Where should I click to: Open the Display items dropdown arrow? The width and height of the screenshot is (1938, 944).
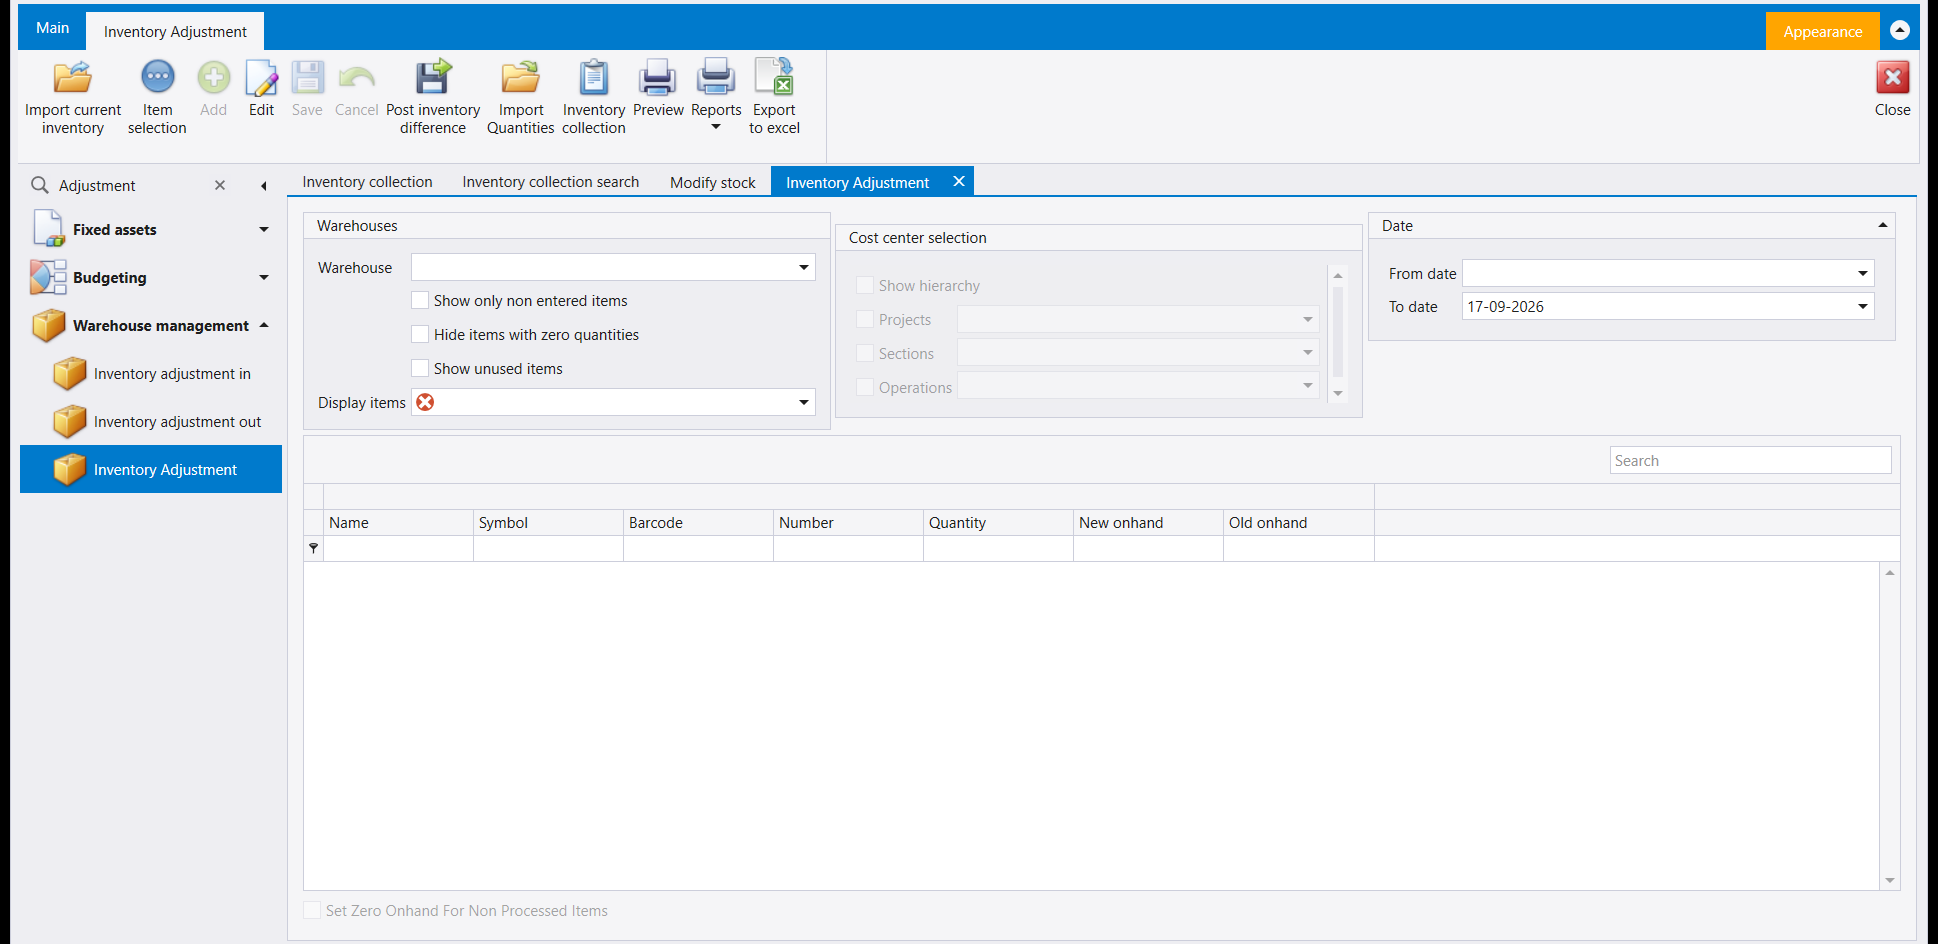(x=804, y=402)
